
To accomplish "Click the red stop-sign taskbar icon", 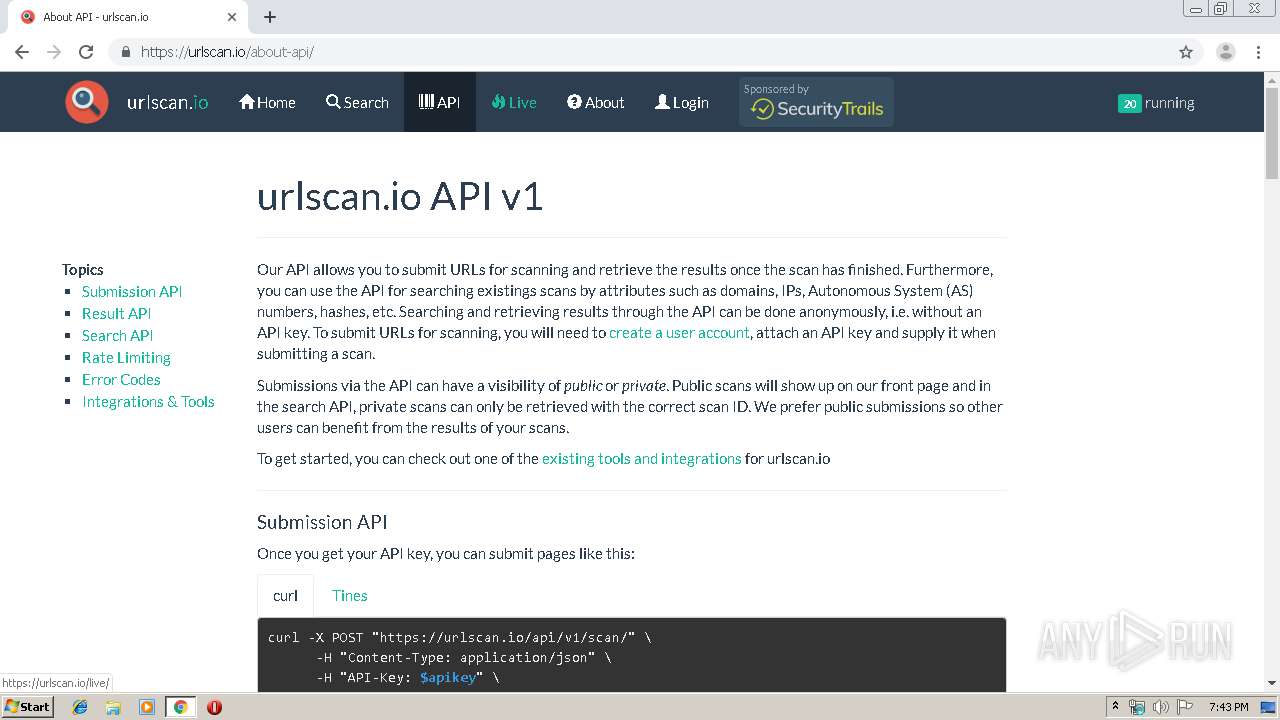I will pos(214,707).
